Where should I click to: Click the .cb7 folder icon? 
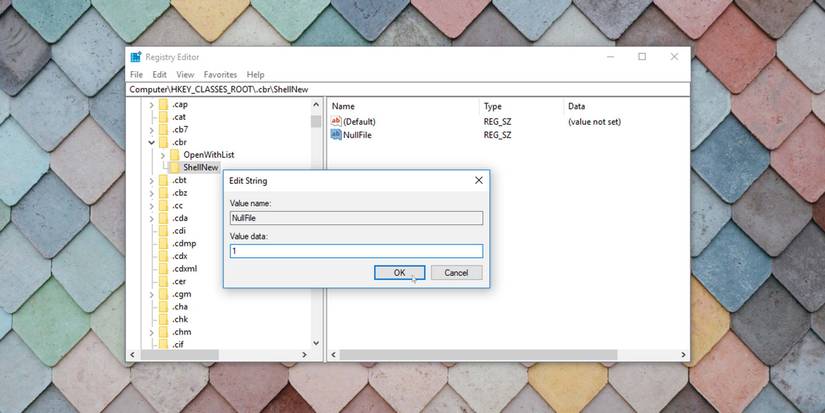(163, 129)
